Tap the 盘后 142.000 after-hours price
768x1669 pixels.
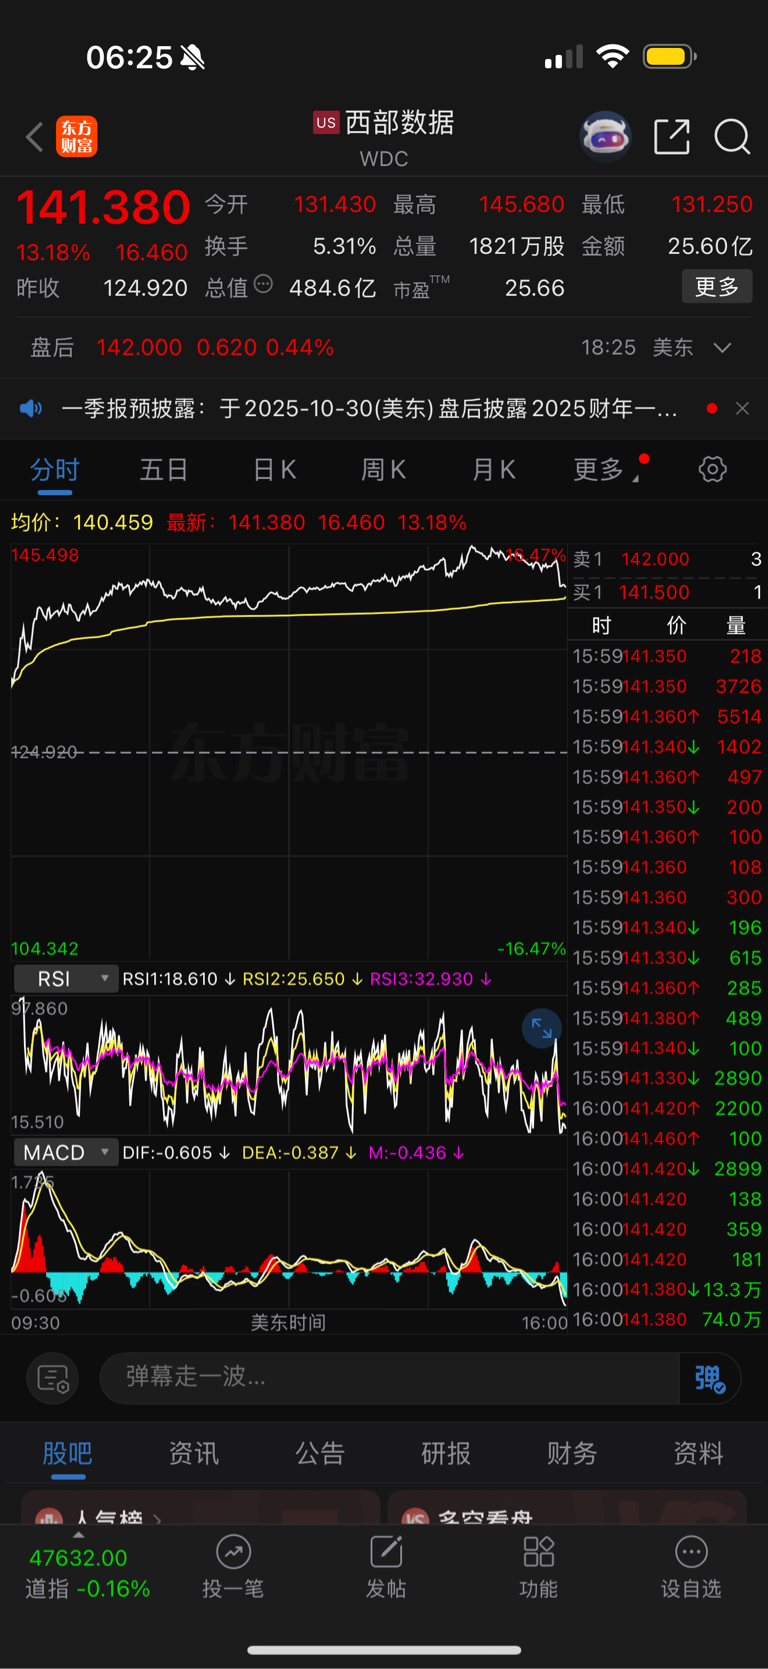click(139, 348)
